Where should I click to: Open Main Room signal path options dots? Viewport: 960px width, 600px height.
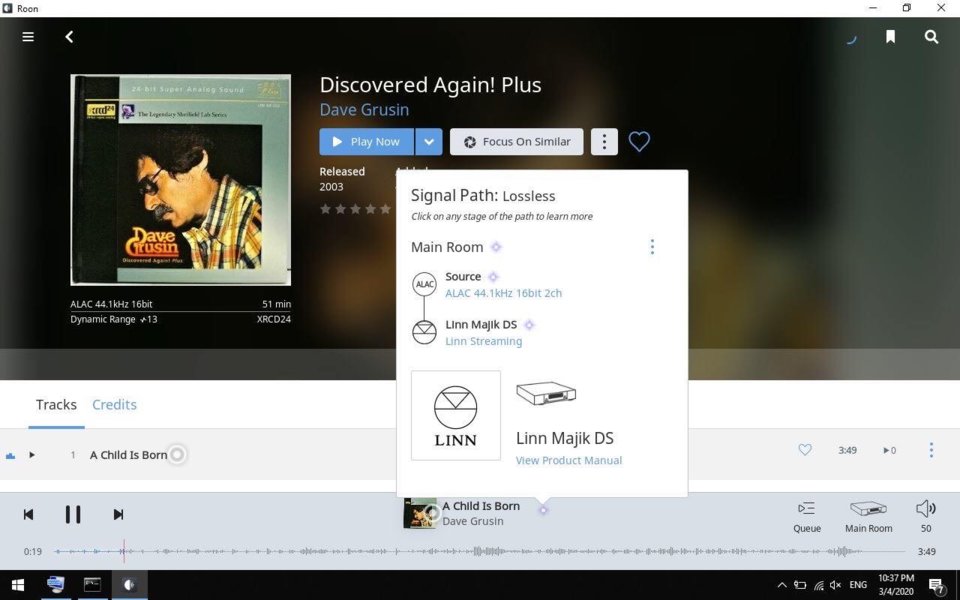652,247
